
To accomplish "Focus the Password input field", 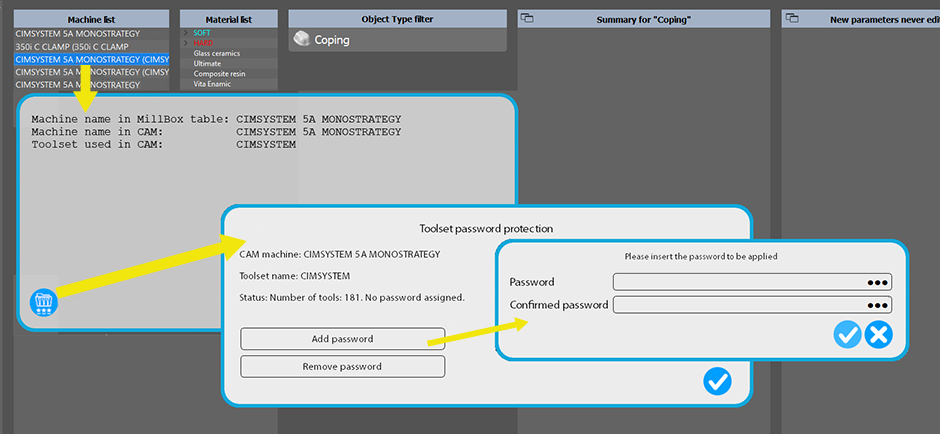I will pos(752,282).
